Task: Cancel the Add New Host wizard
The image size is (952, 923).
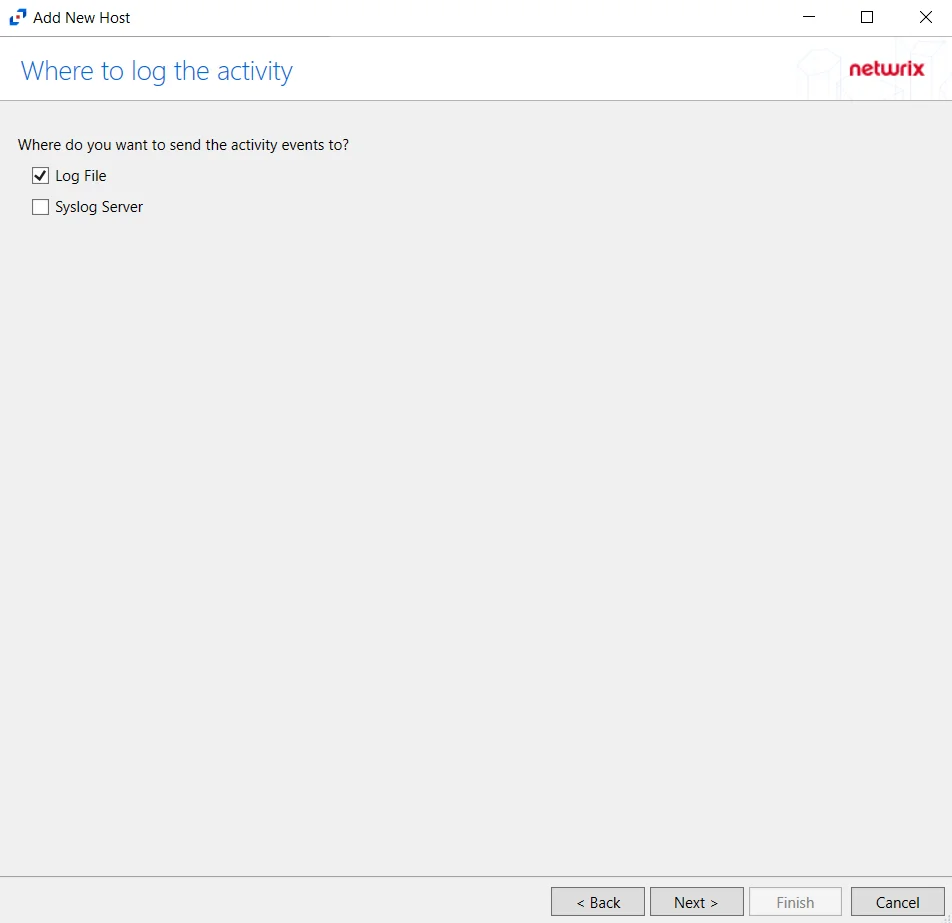Action: pyautogui.click(x=897, y=902)
